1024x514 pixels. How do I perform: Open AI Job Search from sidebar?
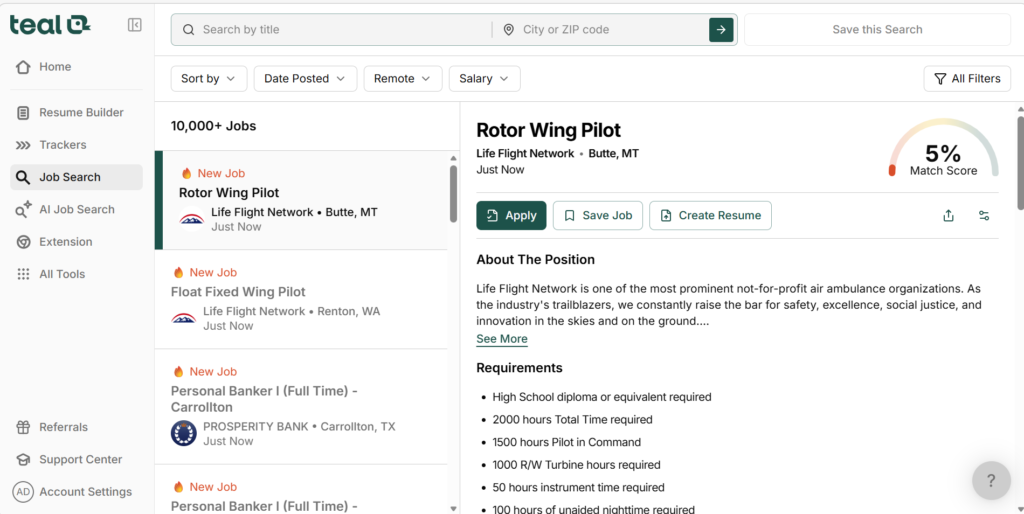76,210
